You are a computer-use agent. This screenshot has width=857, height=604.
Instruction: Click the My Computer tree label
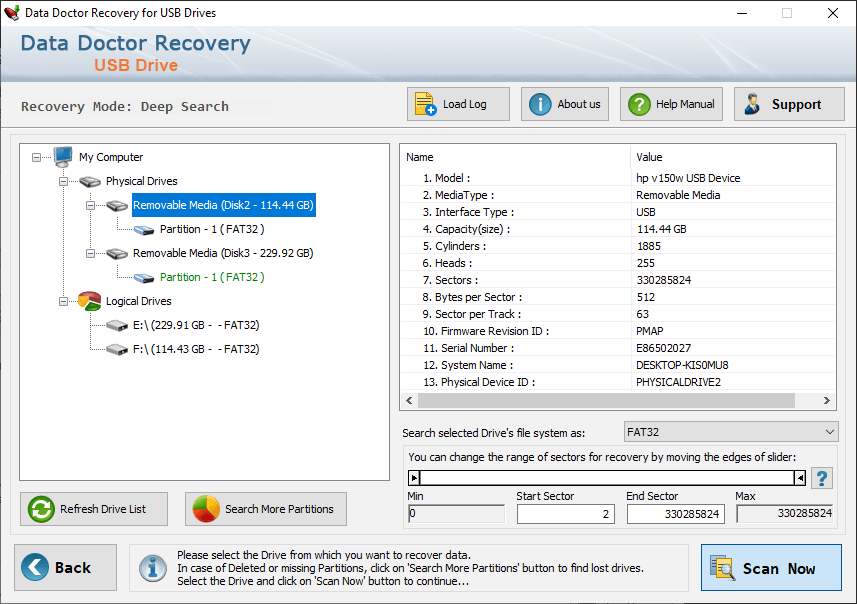click(x=111, y=157)
